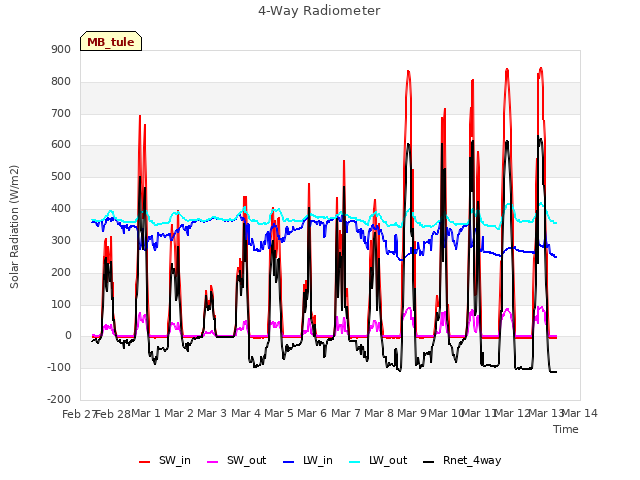Click the Mar 9 x-axis label
The image size is (640, 480).
point(412,413)
